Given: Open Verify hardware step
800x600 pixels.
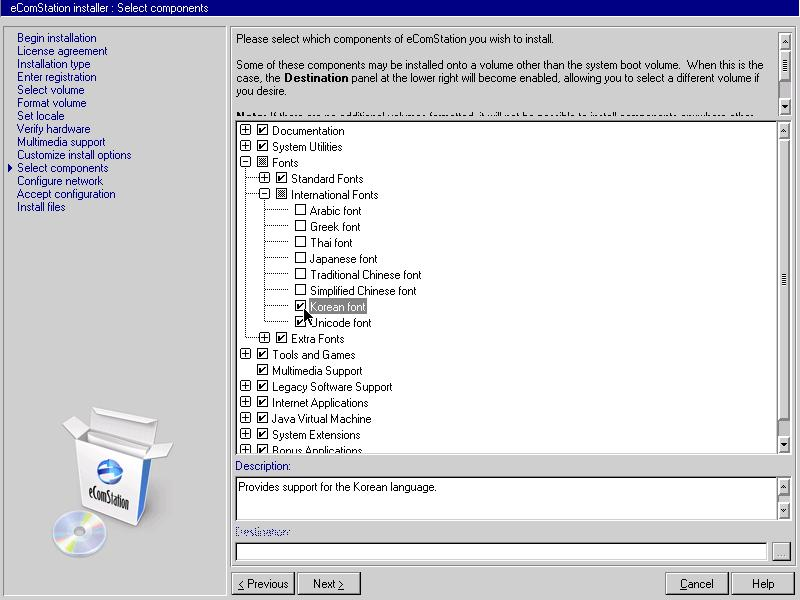Looking at the screenshot, I should pyautogui.click(x=54, y=129).
